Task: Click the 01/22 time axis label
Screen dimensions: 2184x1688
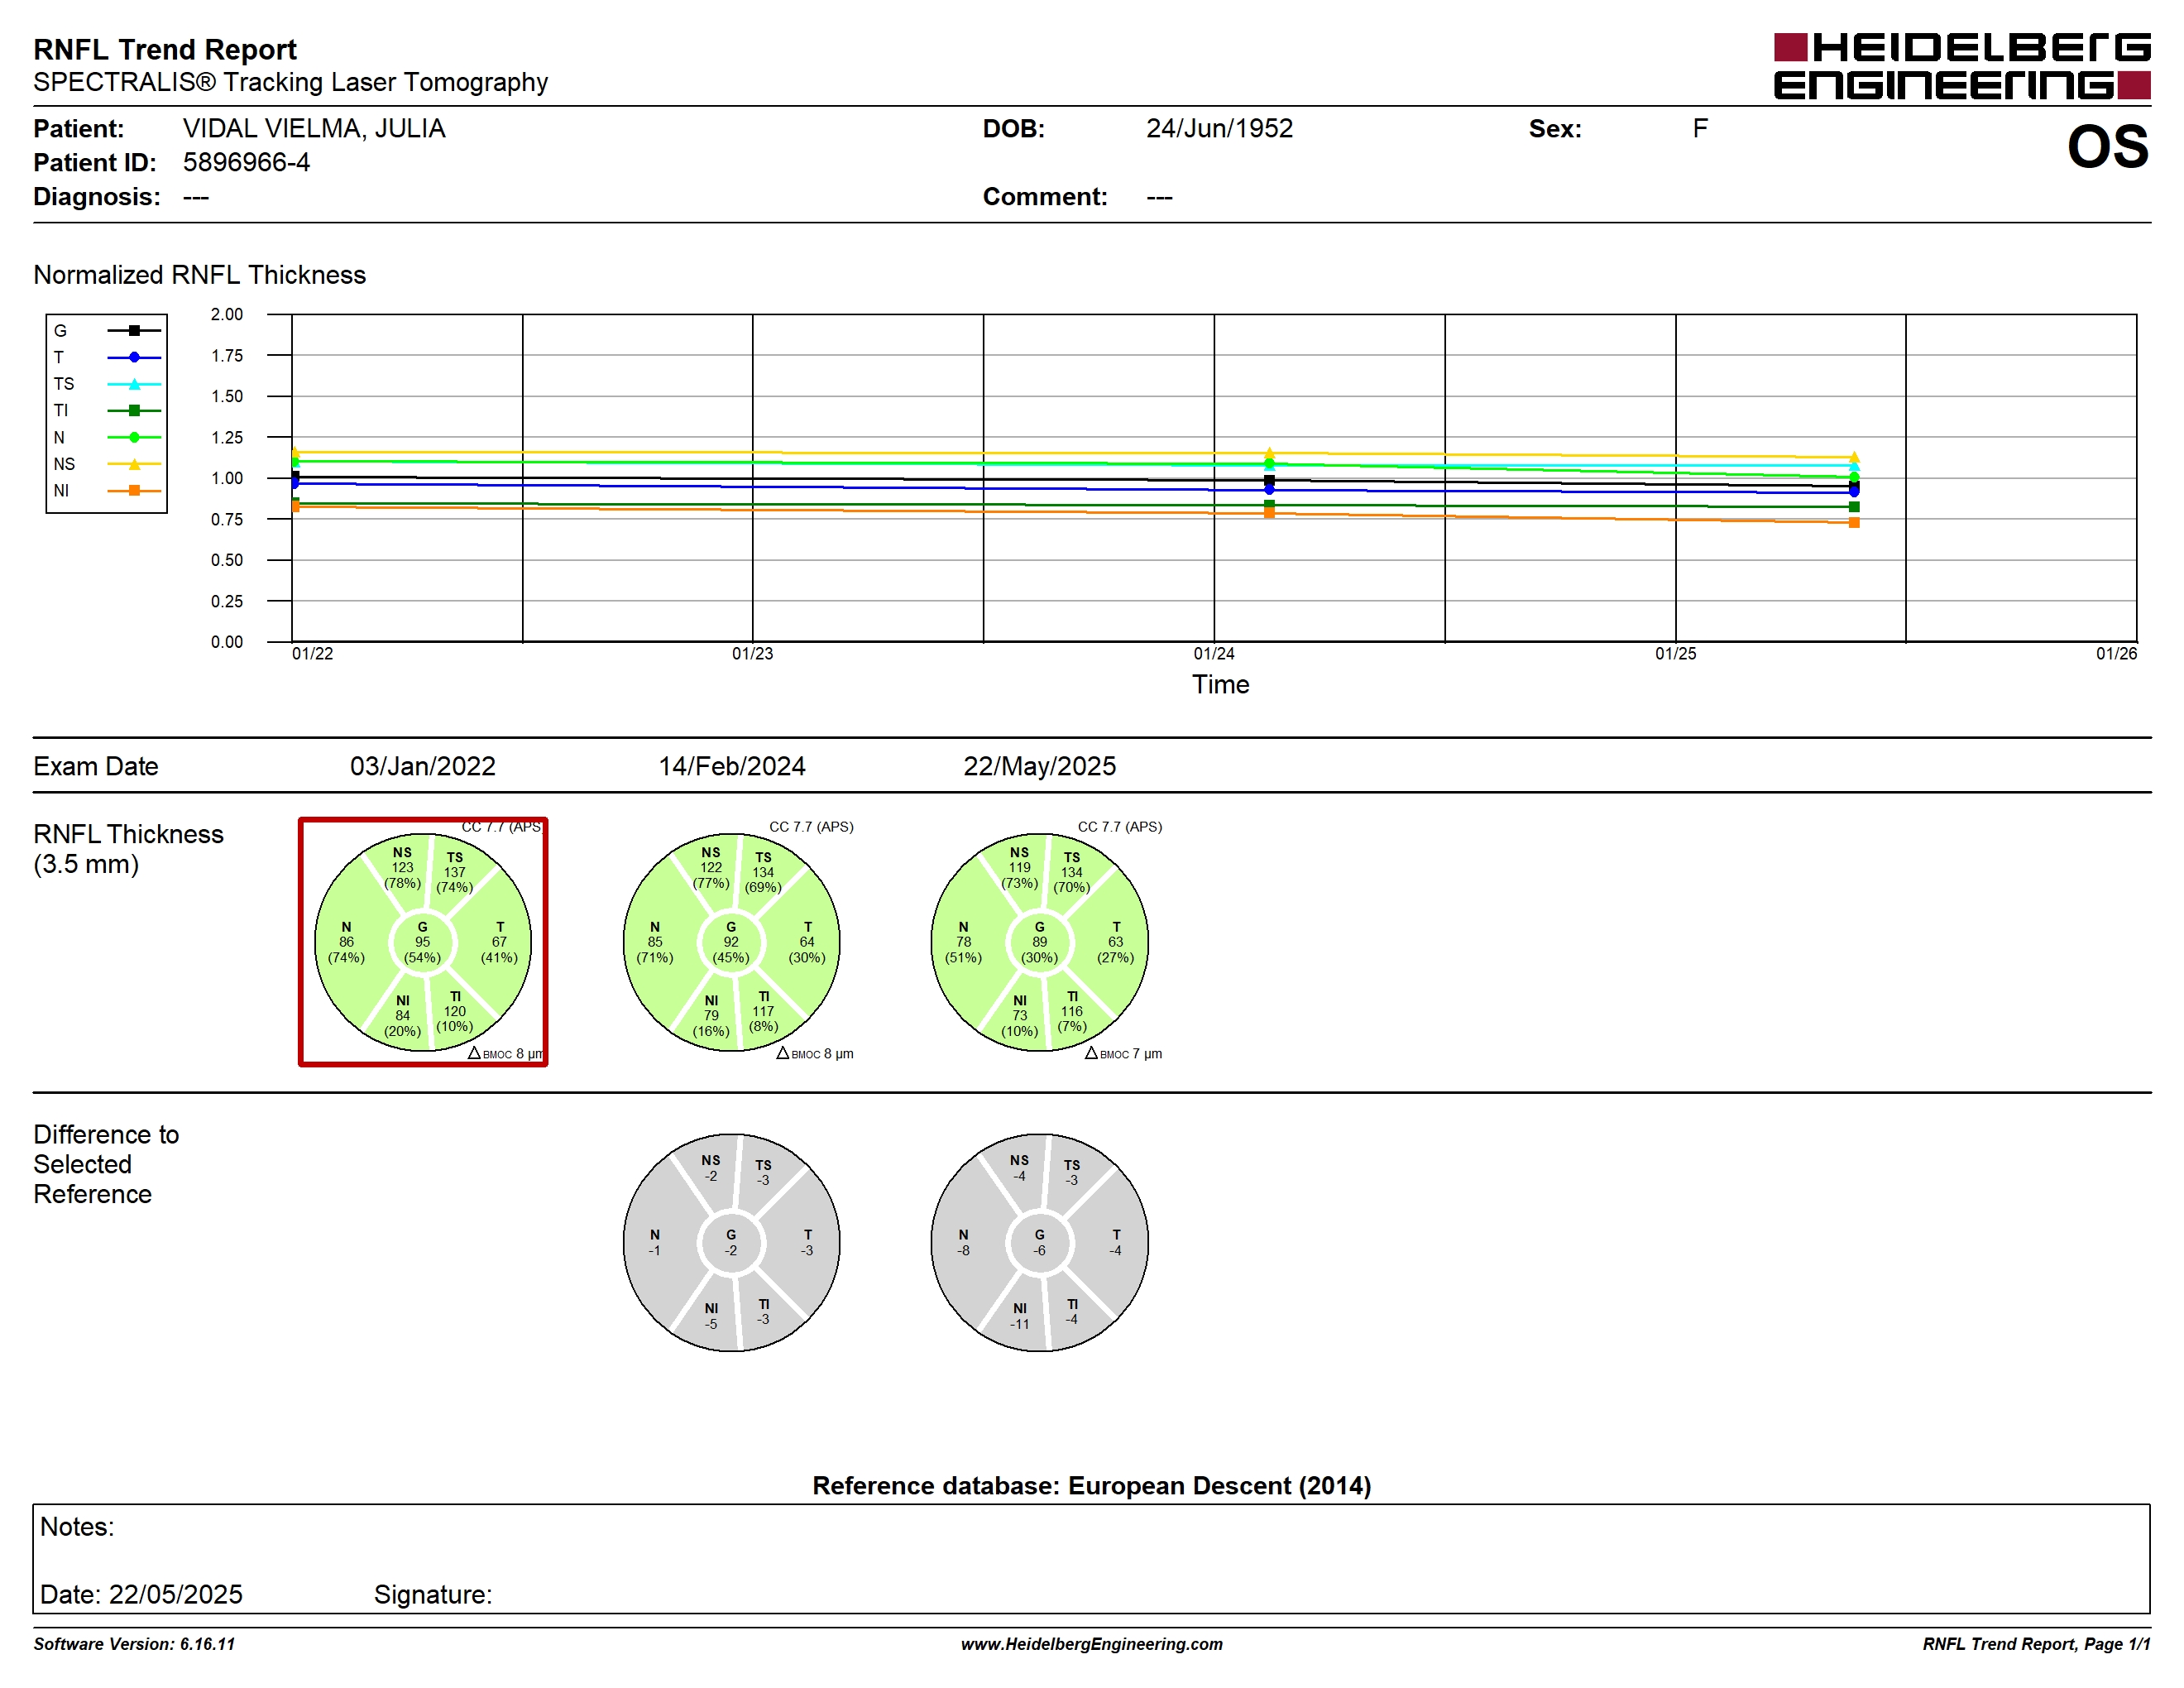Action: pos(312,654)
